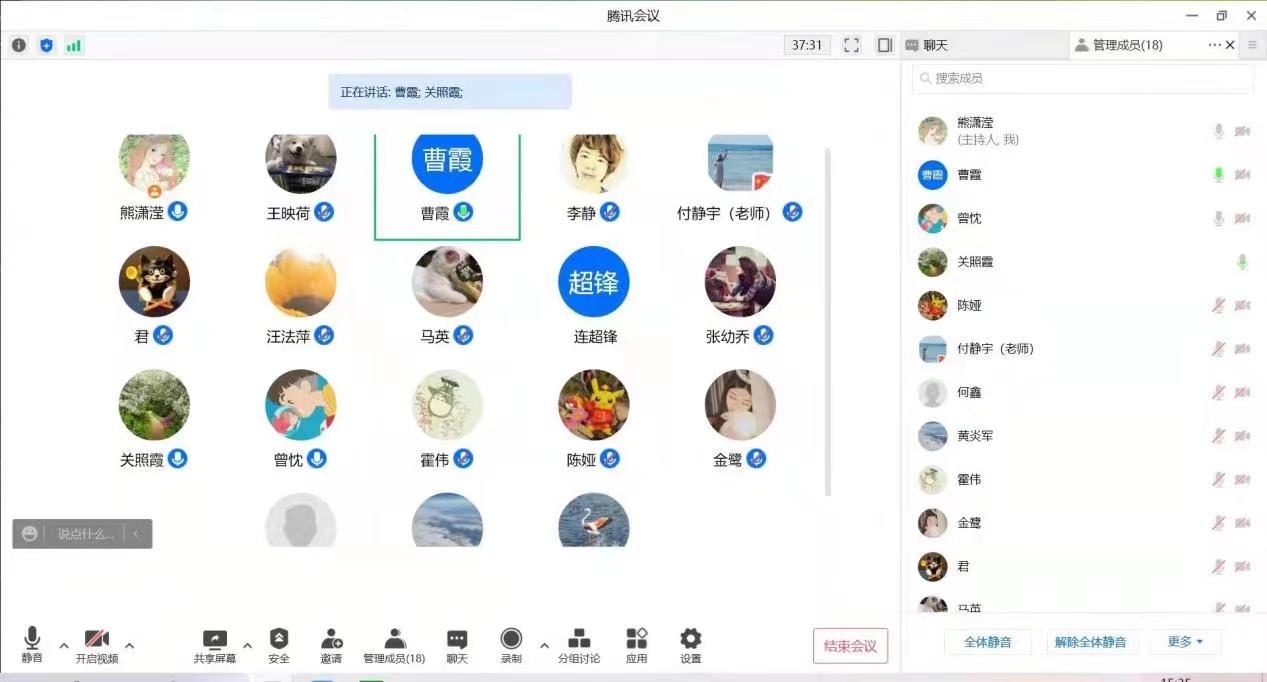The height and width of the screenshot is (682, 1267).
Task: Click the Share Screen (共享屏幕) icon
Action: [215, 640]
